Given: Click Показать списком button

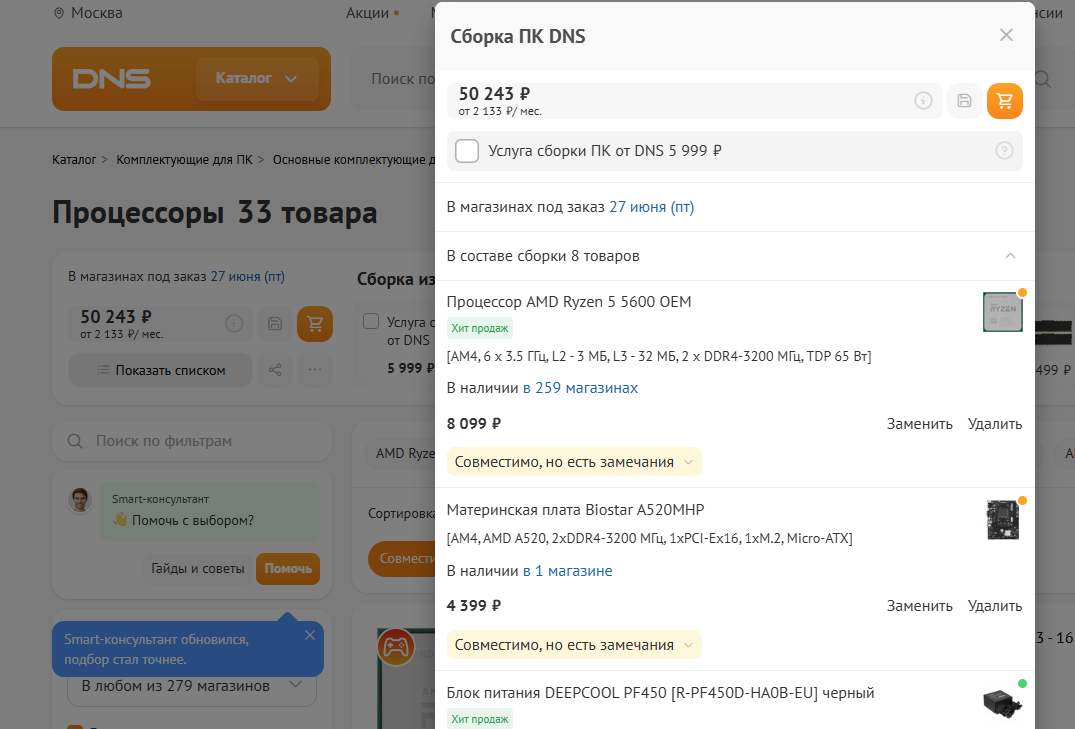Looking at the screenshot, I should coord(160,370).
